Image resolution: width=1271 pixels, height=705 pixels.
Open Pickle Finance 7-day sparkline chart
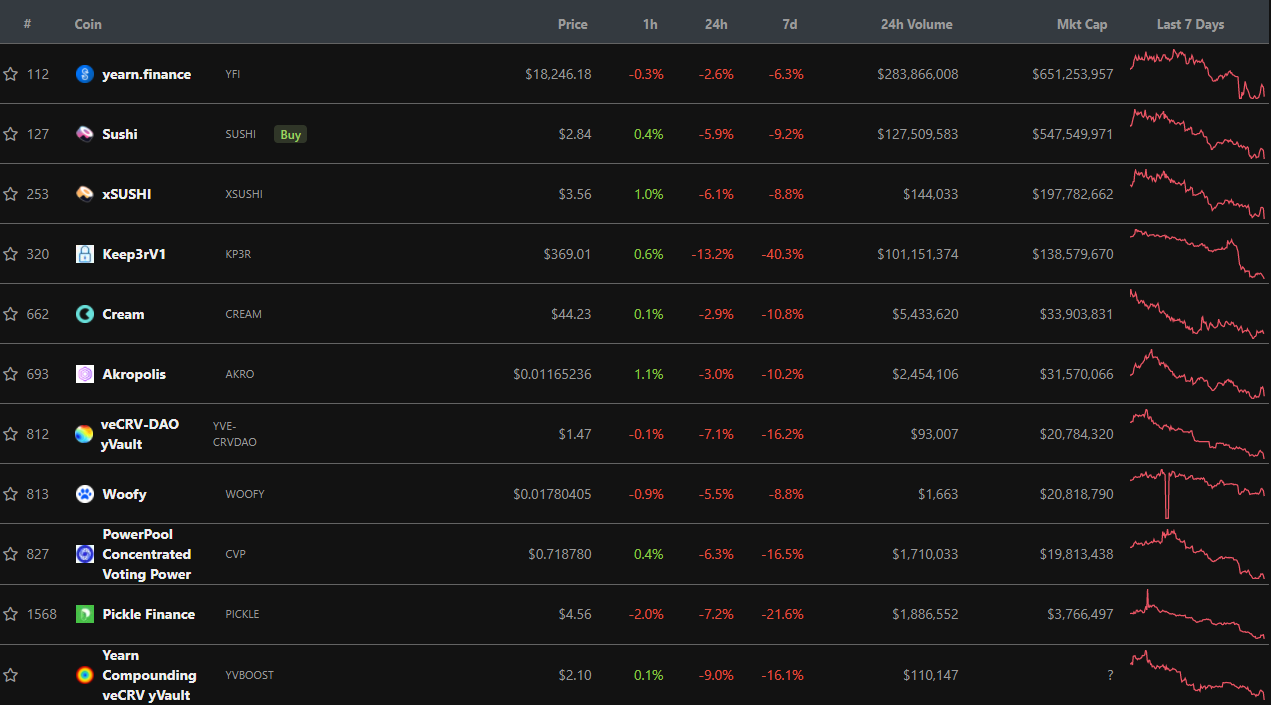coord(1197,614)
